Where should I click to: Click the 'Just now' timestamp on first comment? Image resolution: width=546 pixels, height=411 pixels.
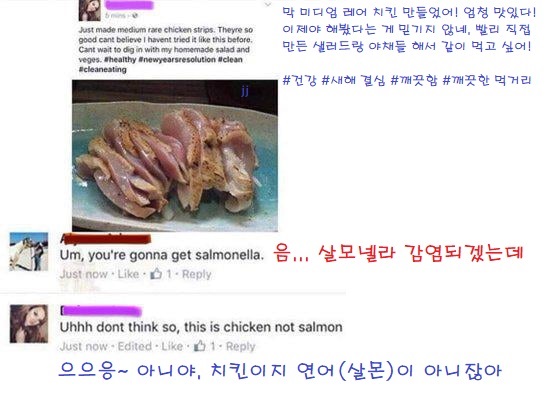click(x=84, y=274)
